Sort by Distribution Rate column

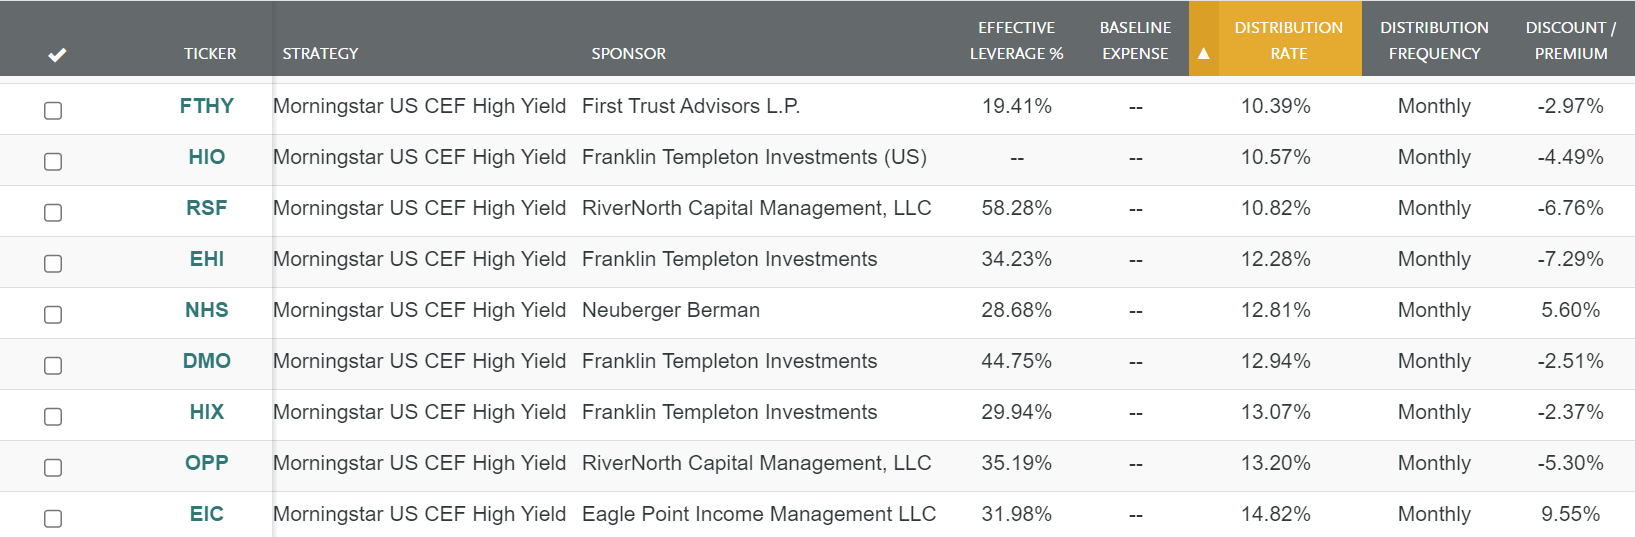(1288, 40)
